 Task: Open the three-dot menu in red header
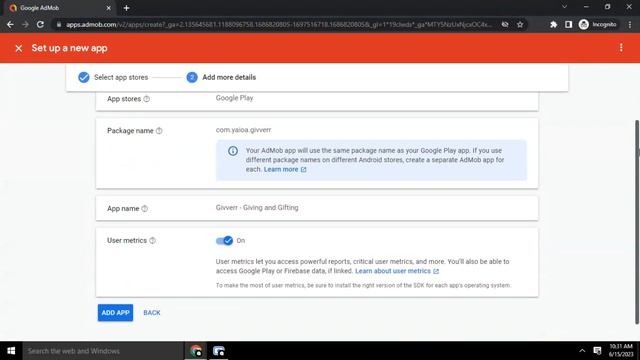click(x=621, y=48)
